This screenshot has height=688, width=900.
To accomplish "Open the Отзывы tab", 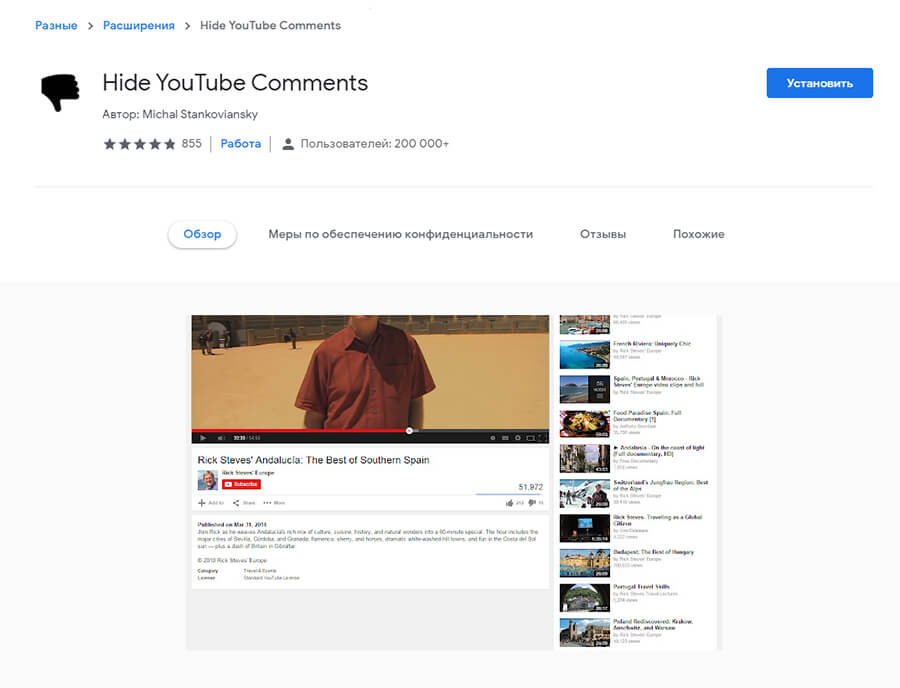I will 602,234.
